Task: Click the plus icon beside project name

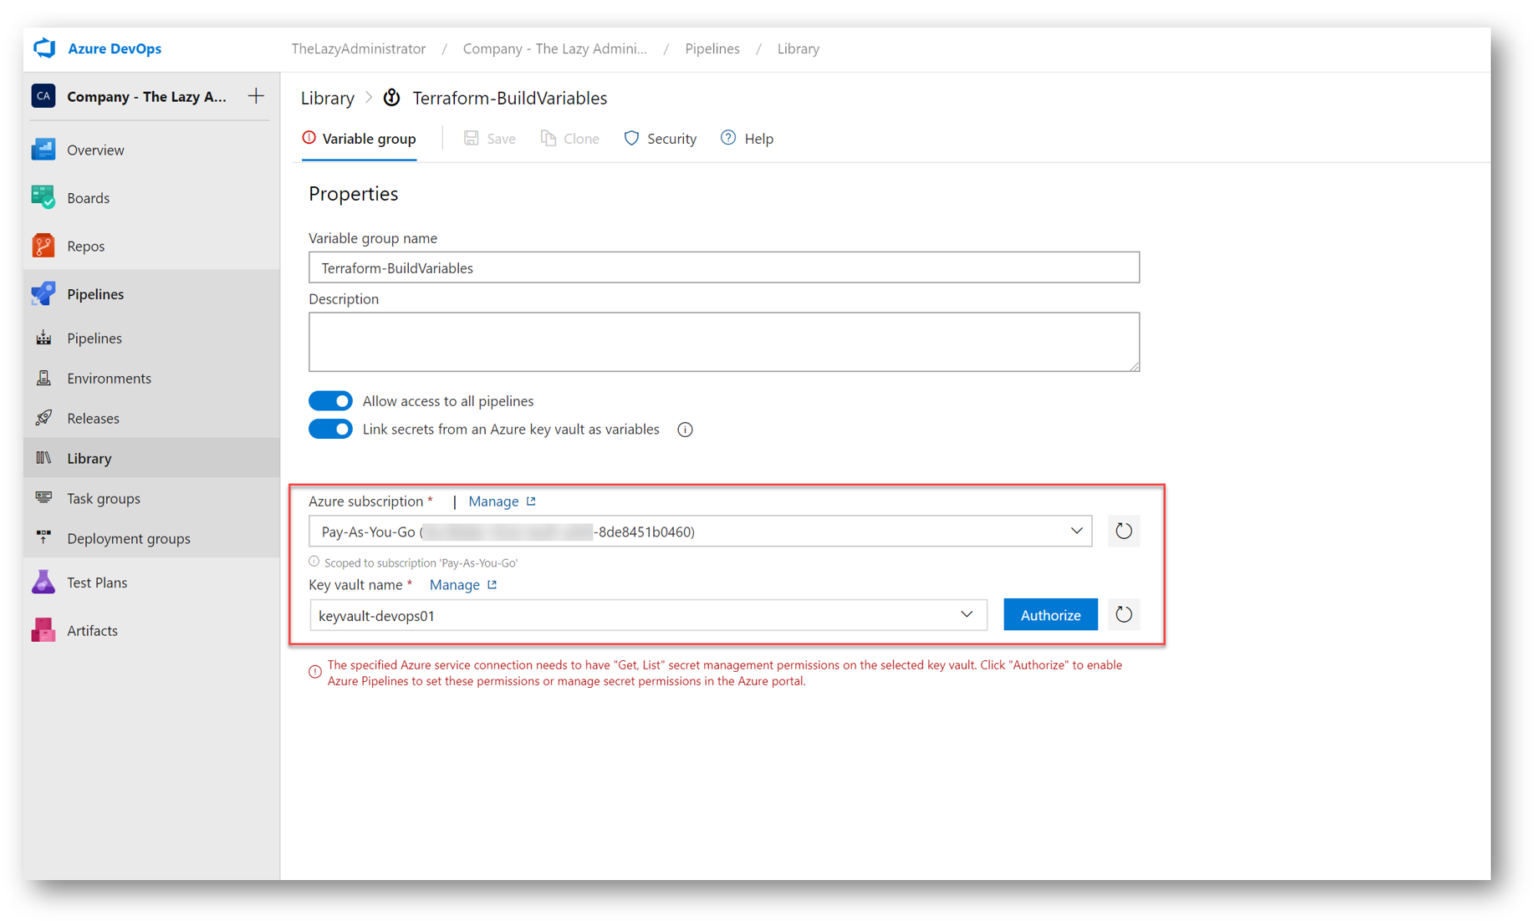Action: tap(256, 96)
